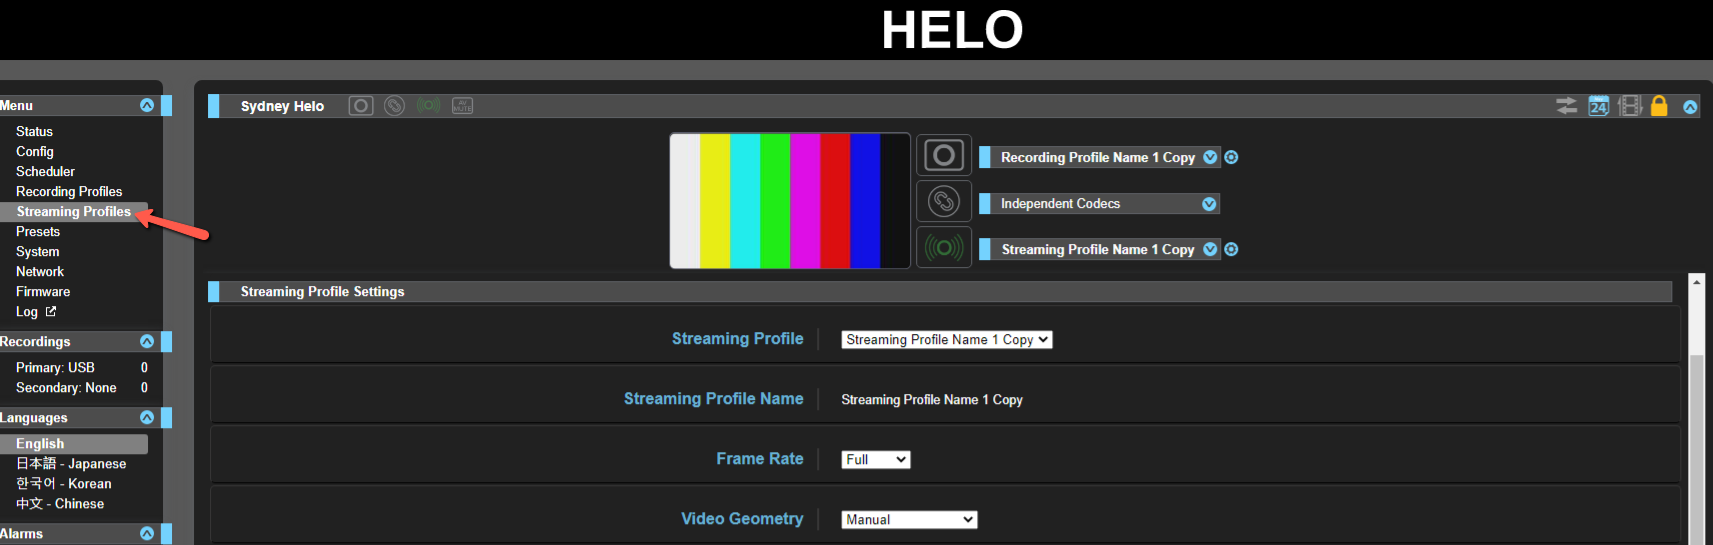
Task: Click the AV Mute icon in header bar
Action: [462, 106]
